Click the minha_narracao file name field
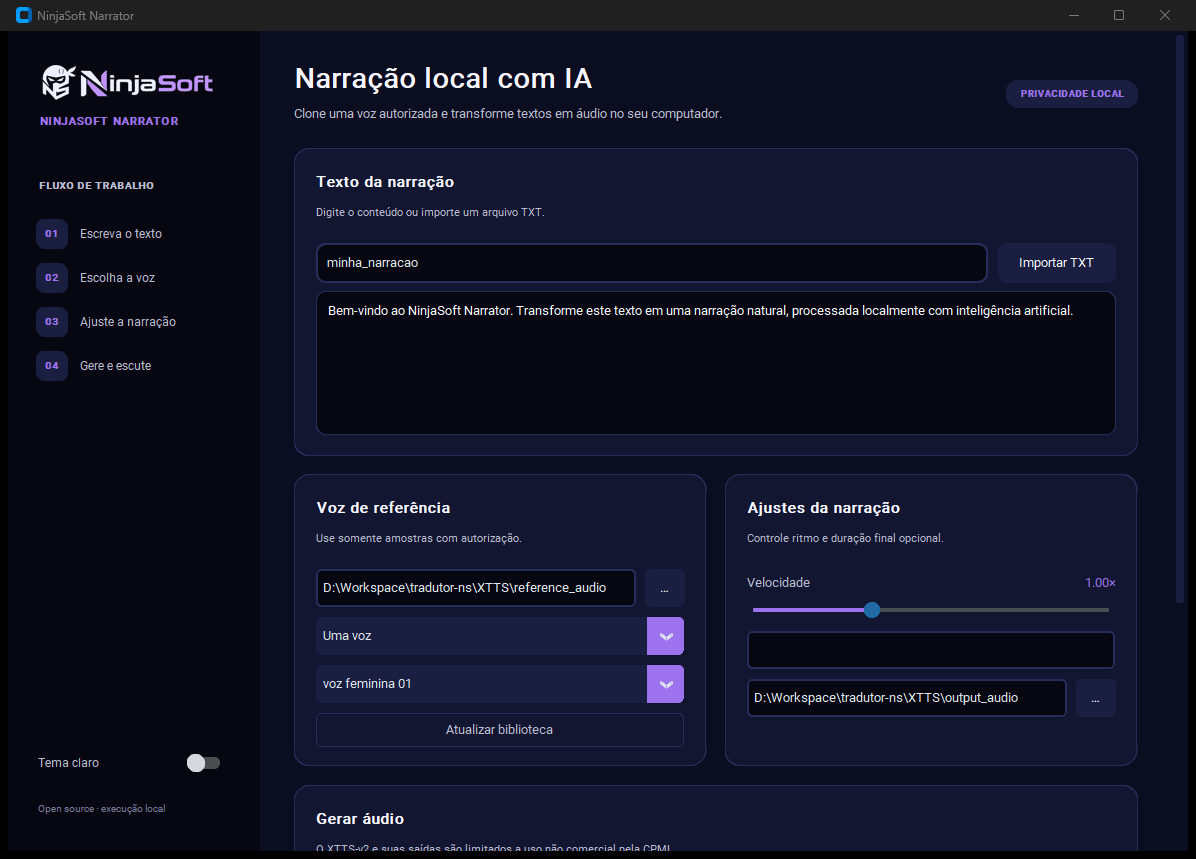1196x859 pixels. tap(652, 263)
